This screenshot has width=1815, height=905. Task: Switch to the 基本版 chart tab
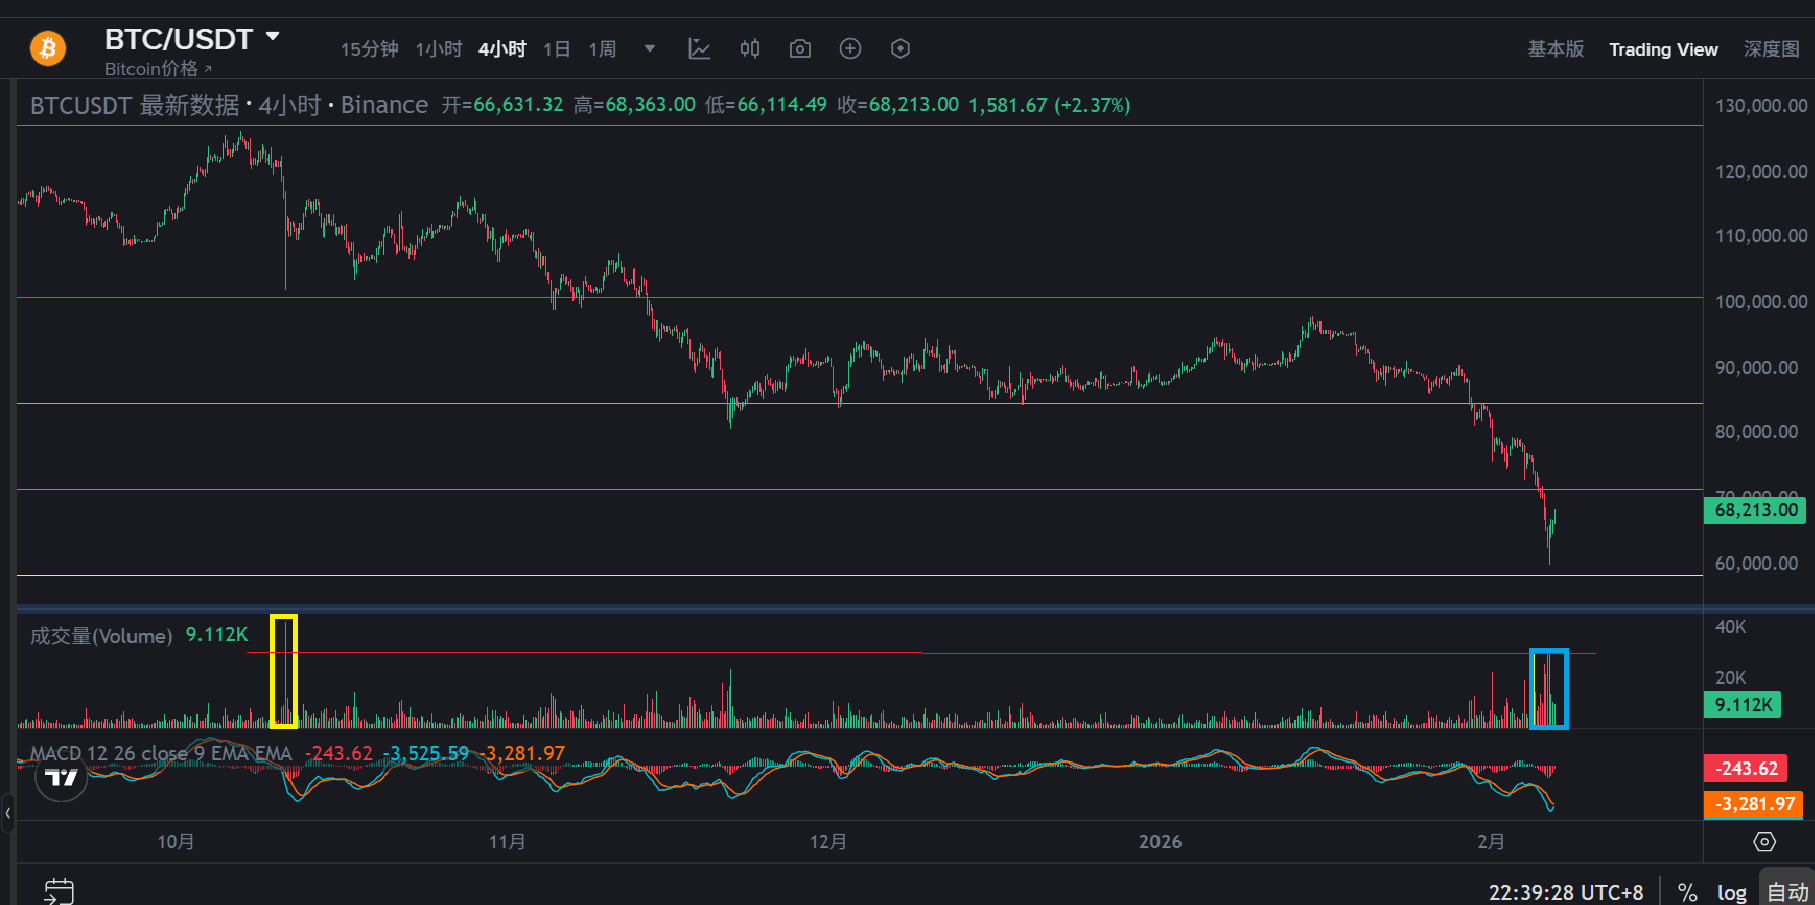coord(1555,49)
